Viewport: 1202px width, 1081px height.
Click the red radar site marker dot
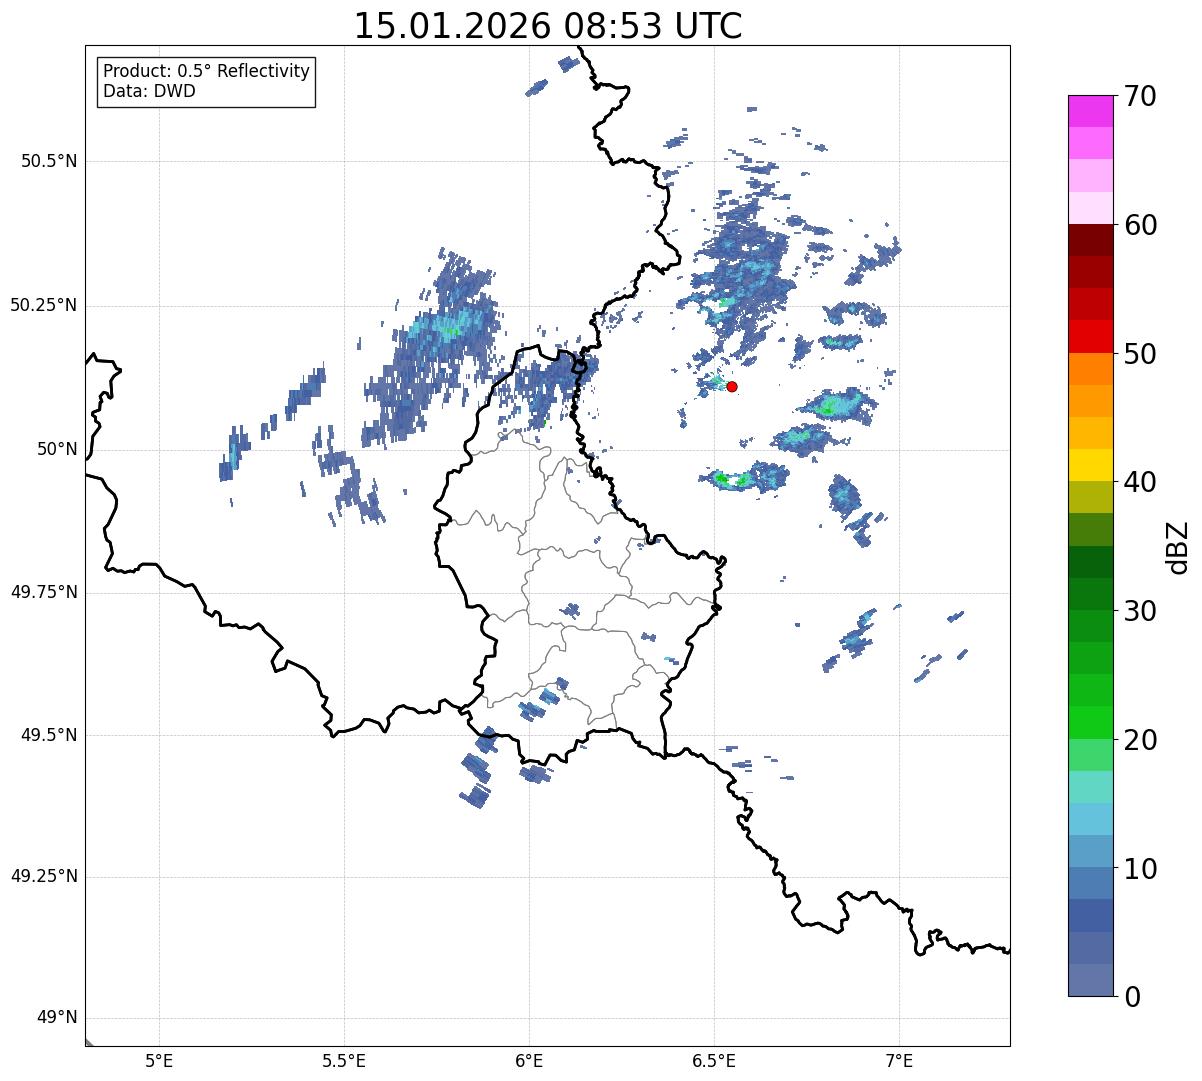[732, 386]
